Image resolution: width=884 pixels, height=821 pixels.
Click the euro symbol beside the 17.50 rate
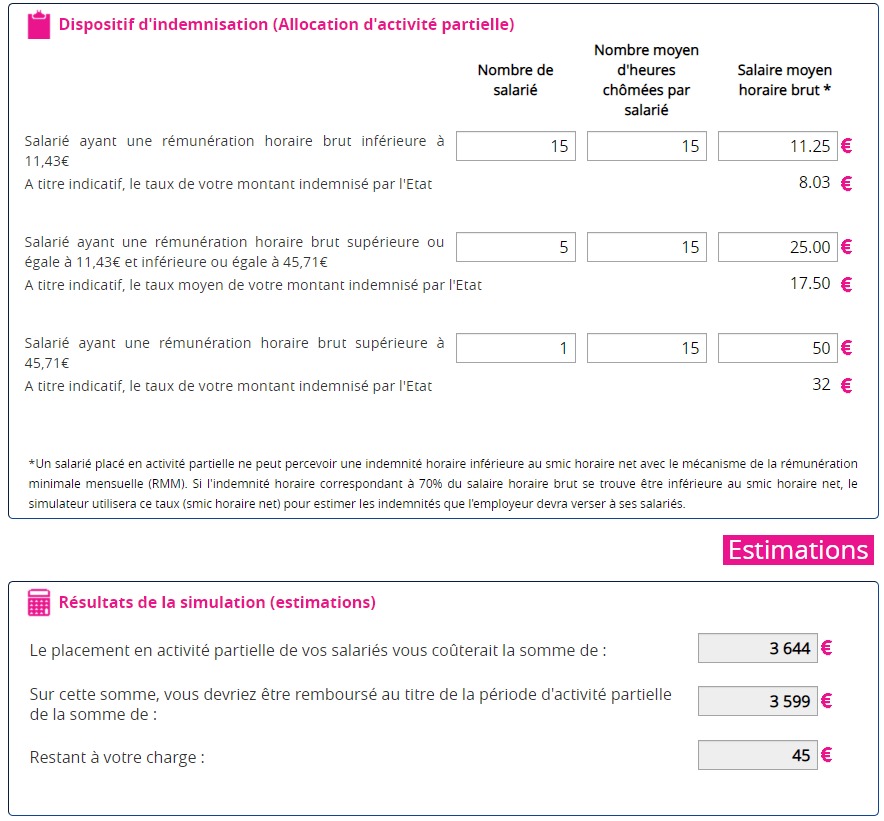pyautogui.click(x=846, y=284)
